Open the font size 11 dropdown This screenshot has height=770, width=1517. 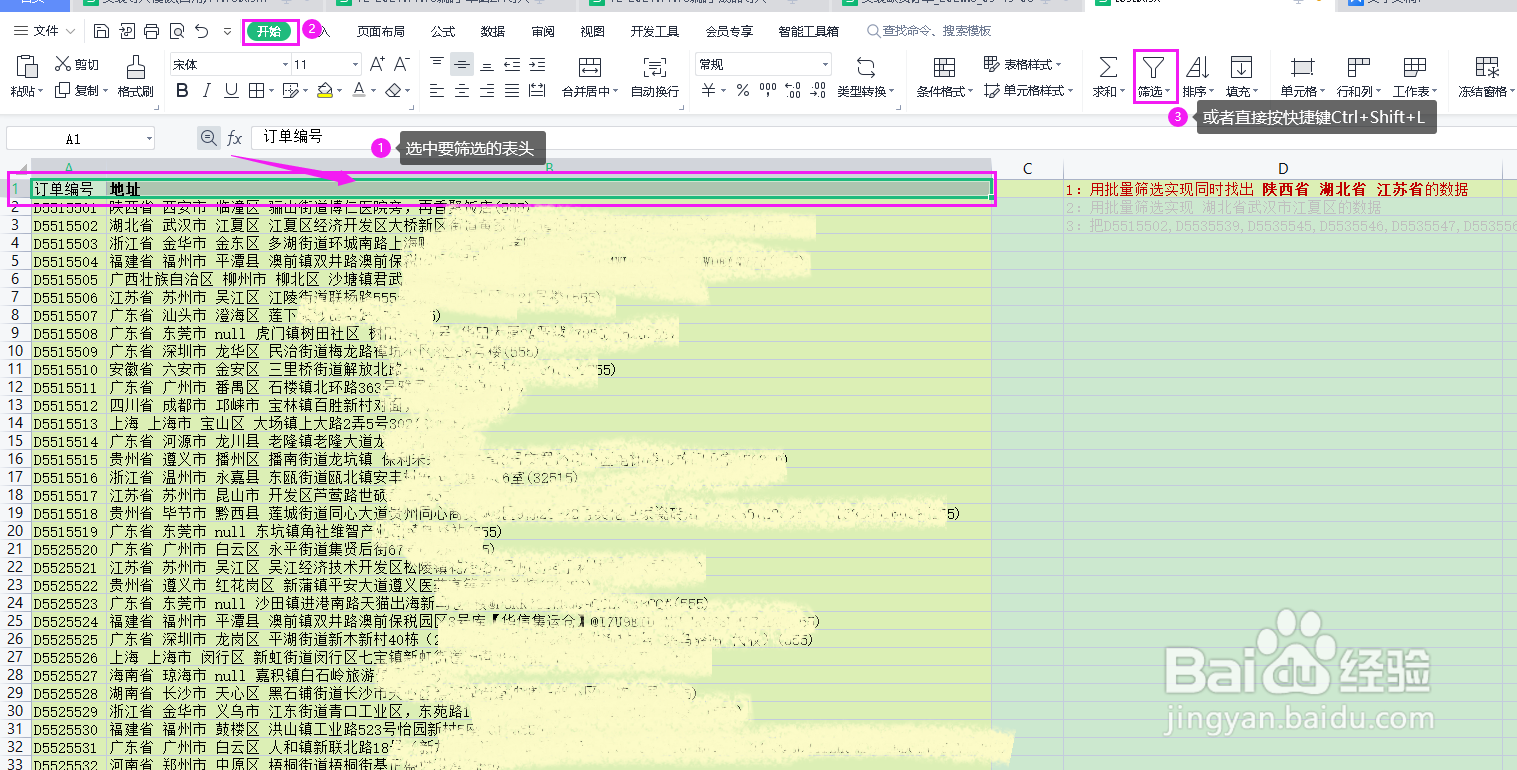tap(355, 64)
